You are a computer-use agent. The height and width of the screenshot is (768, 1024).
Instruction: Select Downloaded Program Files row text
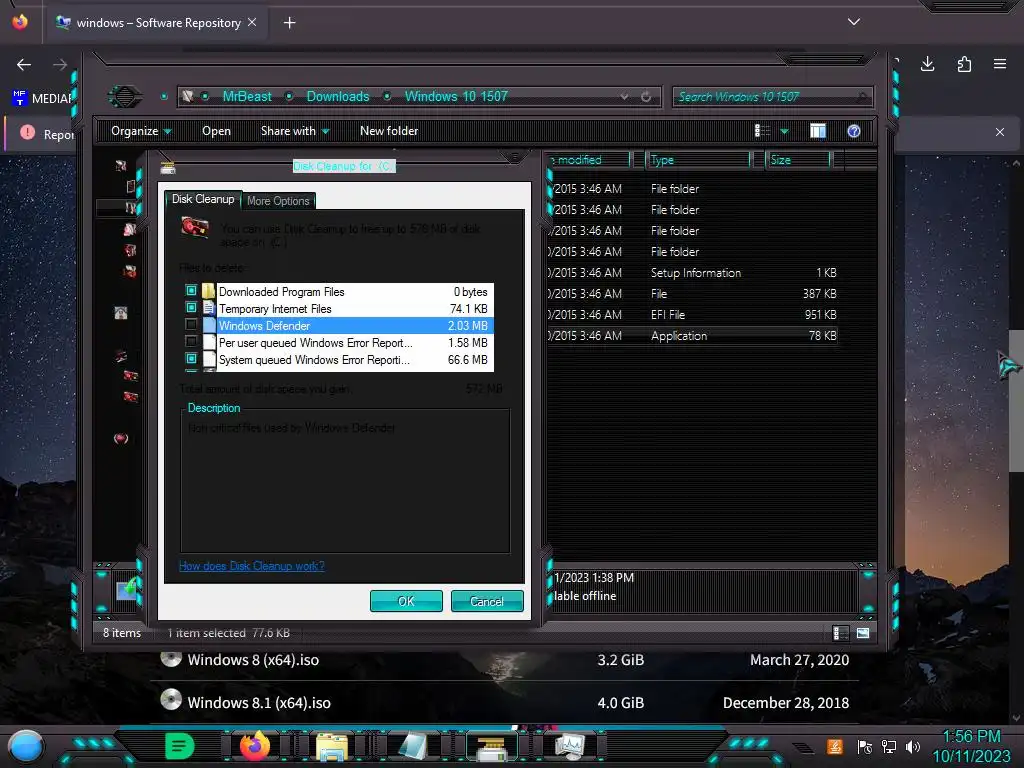click(281, 292)
